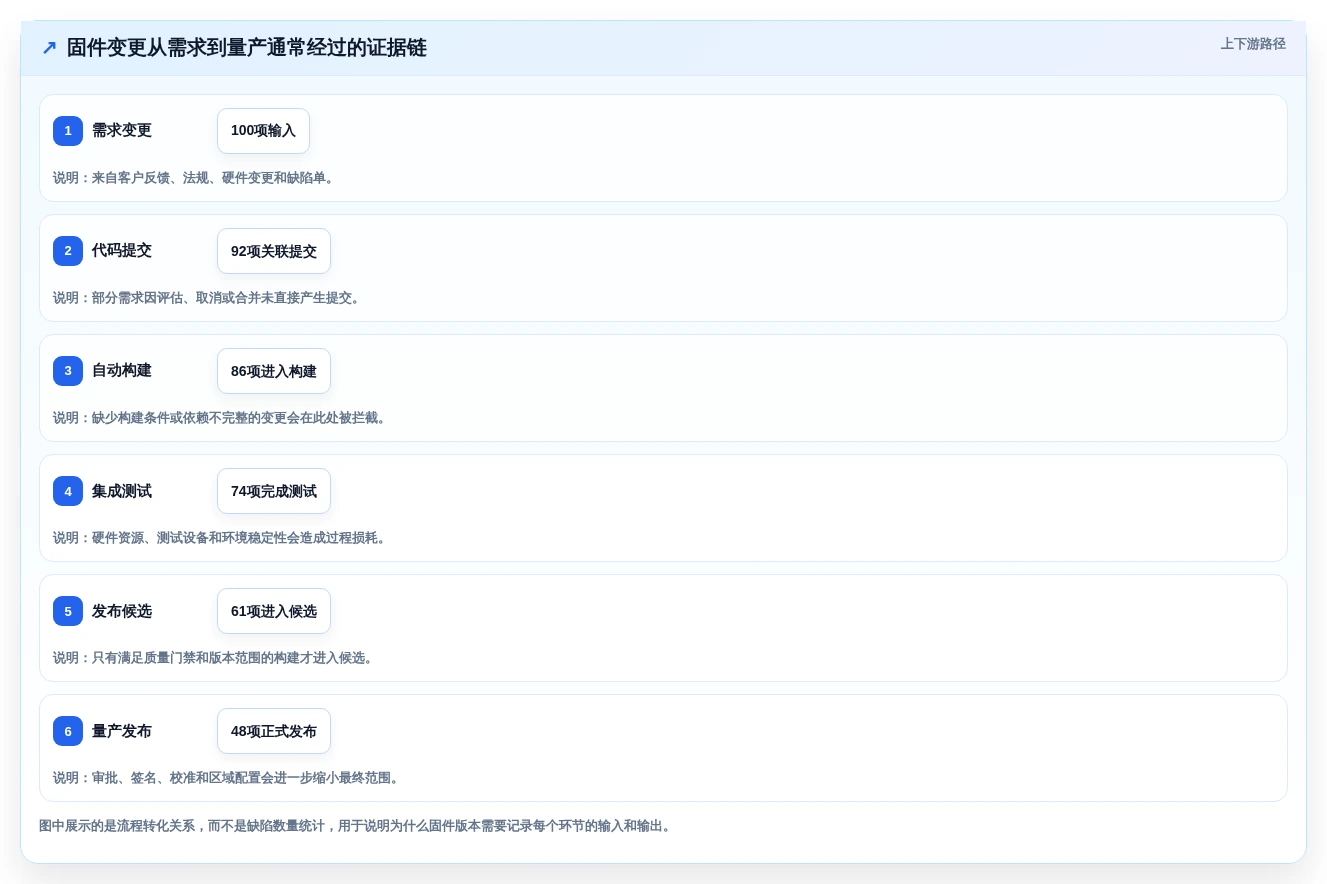Click the description starting 只有满足质量门禁
Viewport: 1327px width, 884px height.
tap(215, 658)
